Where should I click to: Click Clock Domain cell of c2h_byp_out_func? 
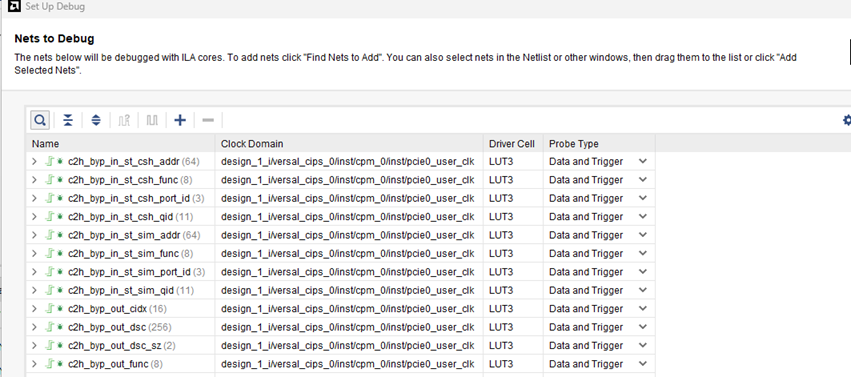(349, 364)
